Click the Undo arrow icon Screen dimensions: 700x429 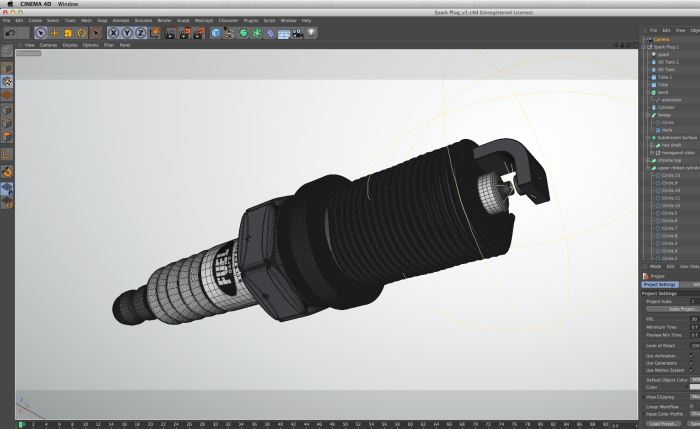(10, 33)
